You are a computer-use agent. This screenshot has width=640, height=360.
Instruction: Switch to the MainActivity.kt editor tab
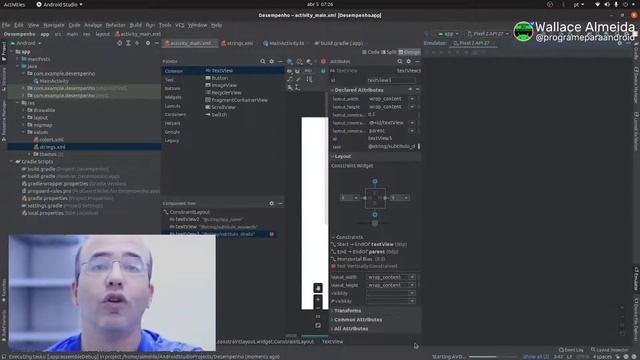point(284,43)
